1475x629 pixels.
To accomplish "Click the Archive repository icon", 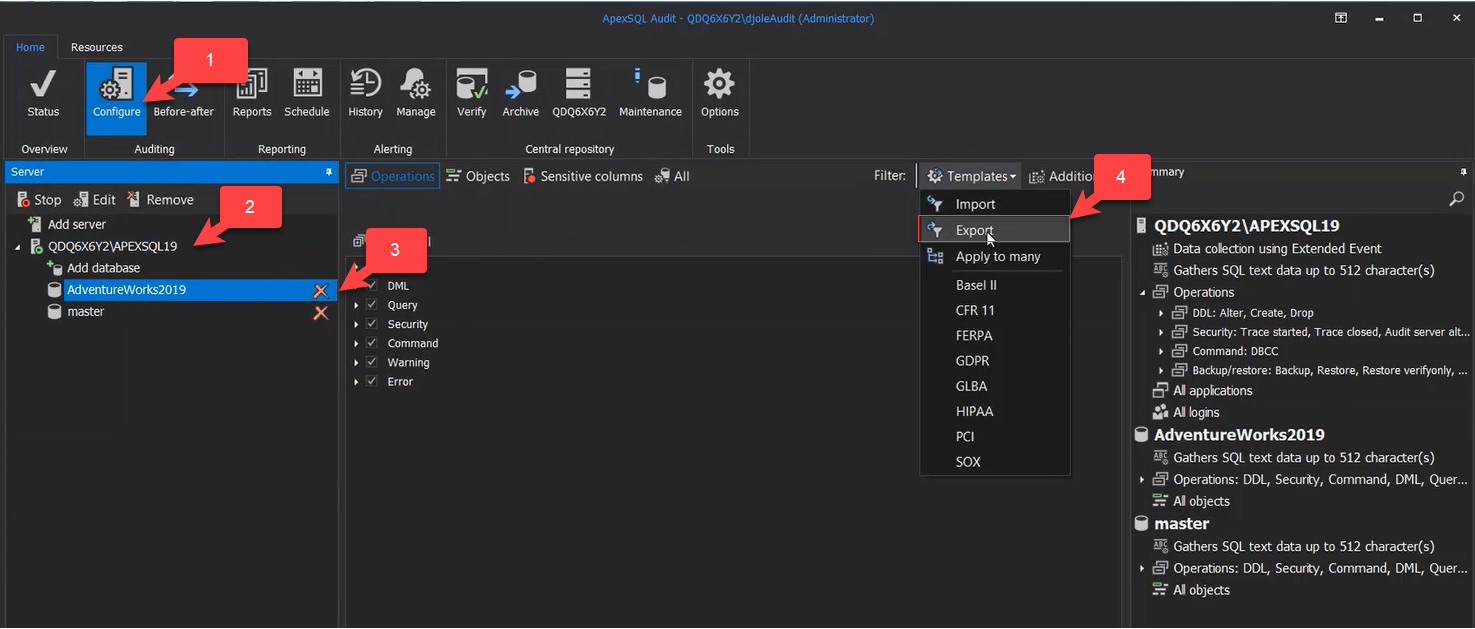I will tap(521, 94).
